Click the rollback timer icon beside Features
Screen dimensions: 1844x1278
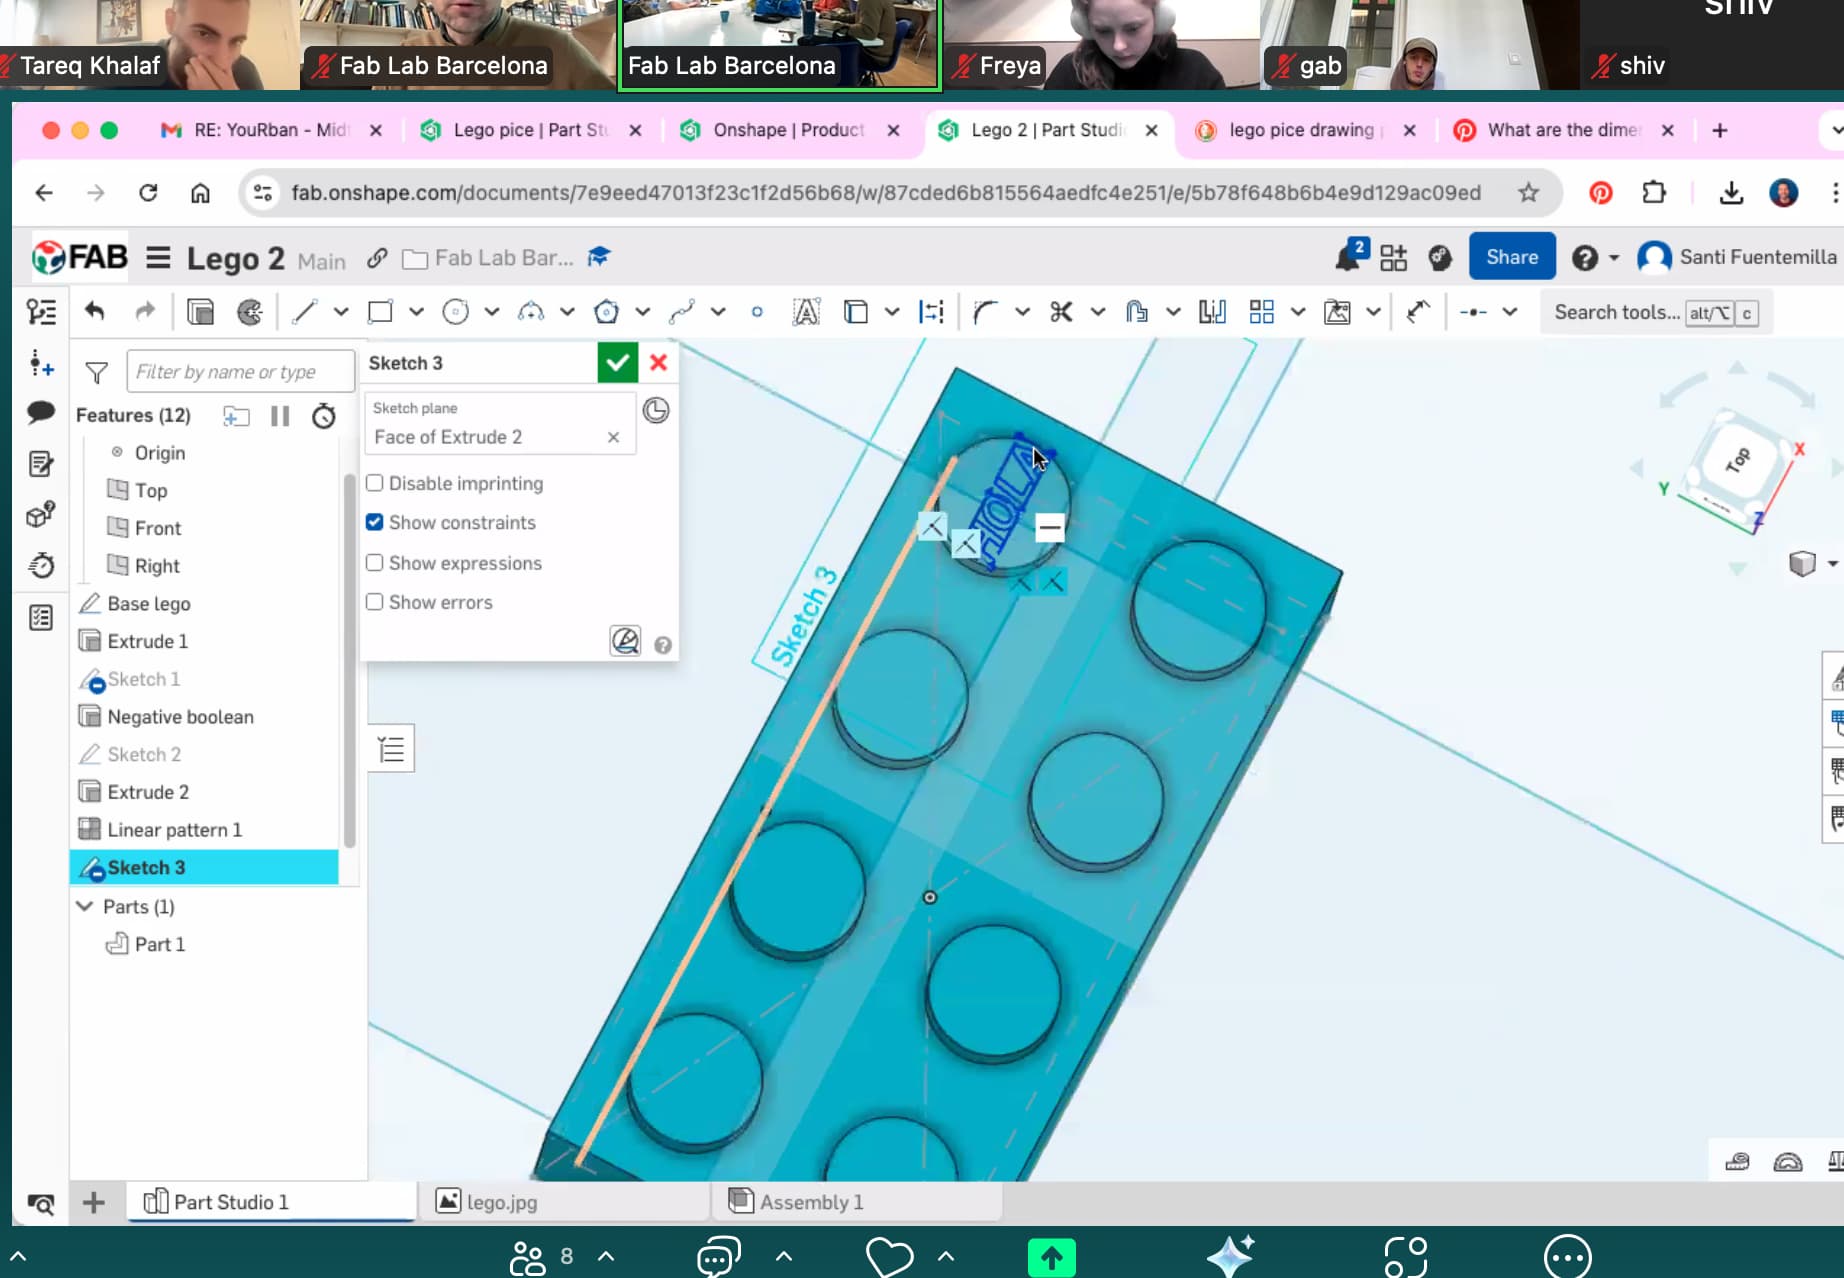[324, 416]
